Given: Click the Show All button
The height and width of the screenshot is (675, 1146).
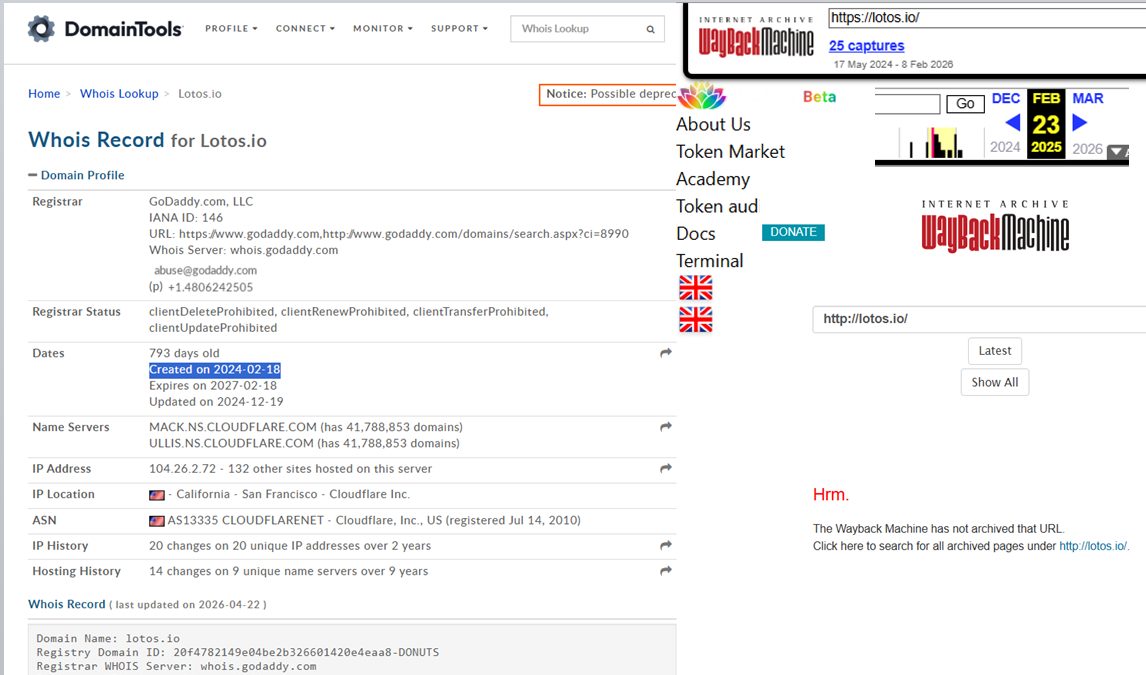Looking at the screenshot, I should point(995,382).
